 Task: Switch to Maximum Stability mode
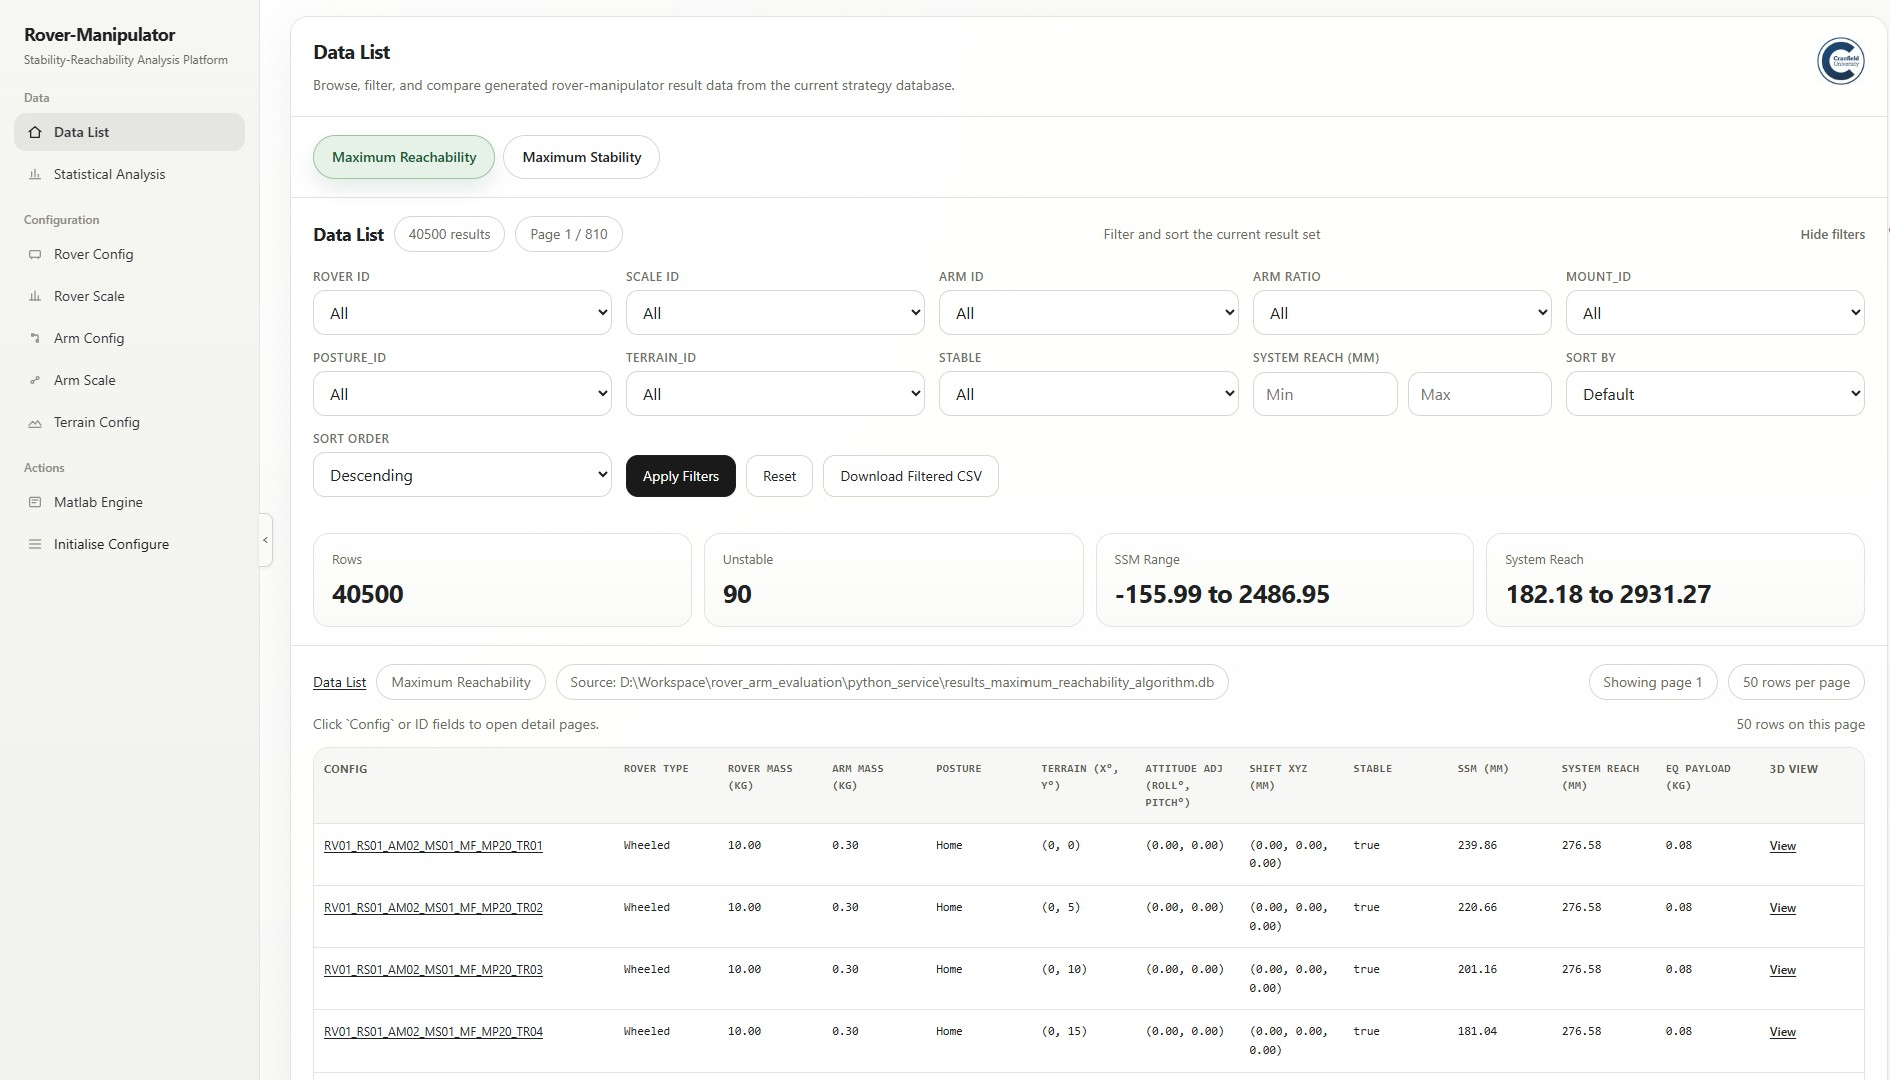581,157
